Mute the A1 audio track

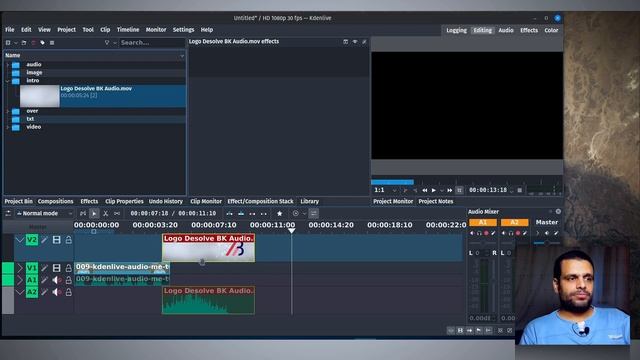point(57,280)
